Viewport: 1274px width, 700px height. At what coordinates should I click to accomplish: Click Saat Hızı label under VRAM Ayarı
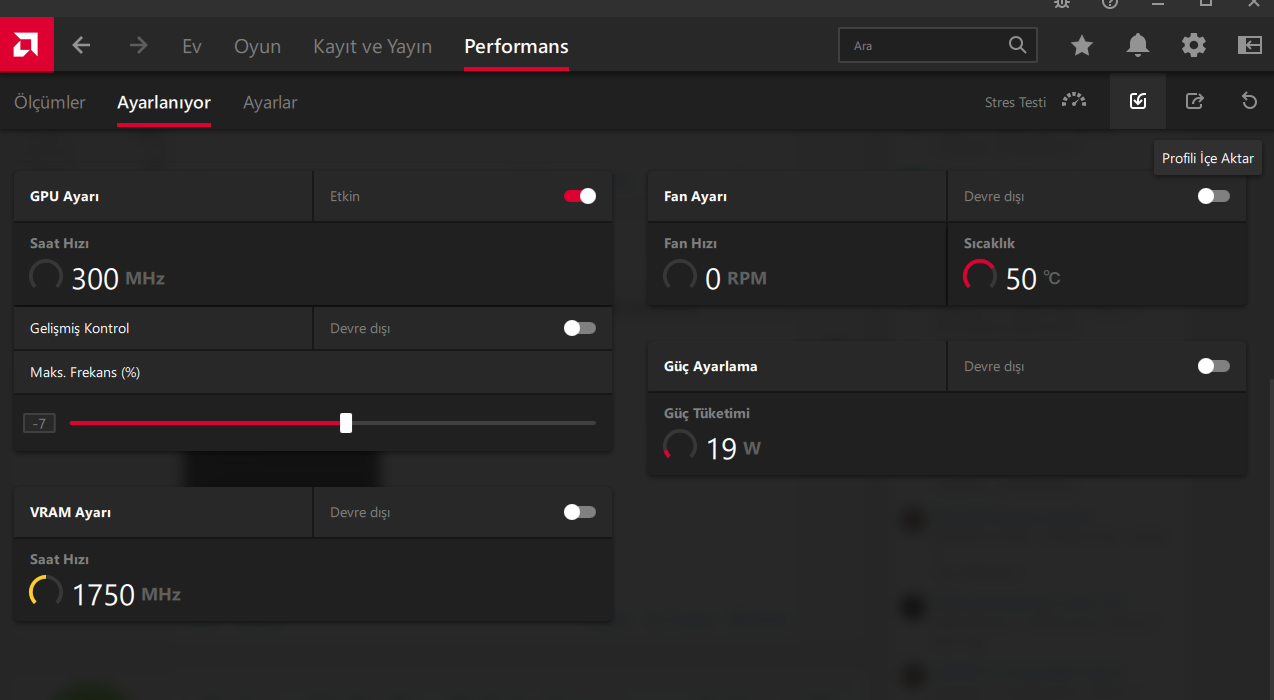[60, 559]
